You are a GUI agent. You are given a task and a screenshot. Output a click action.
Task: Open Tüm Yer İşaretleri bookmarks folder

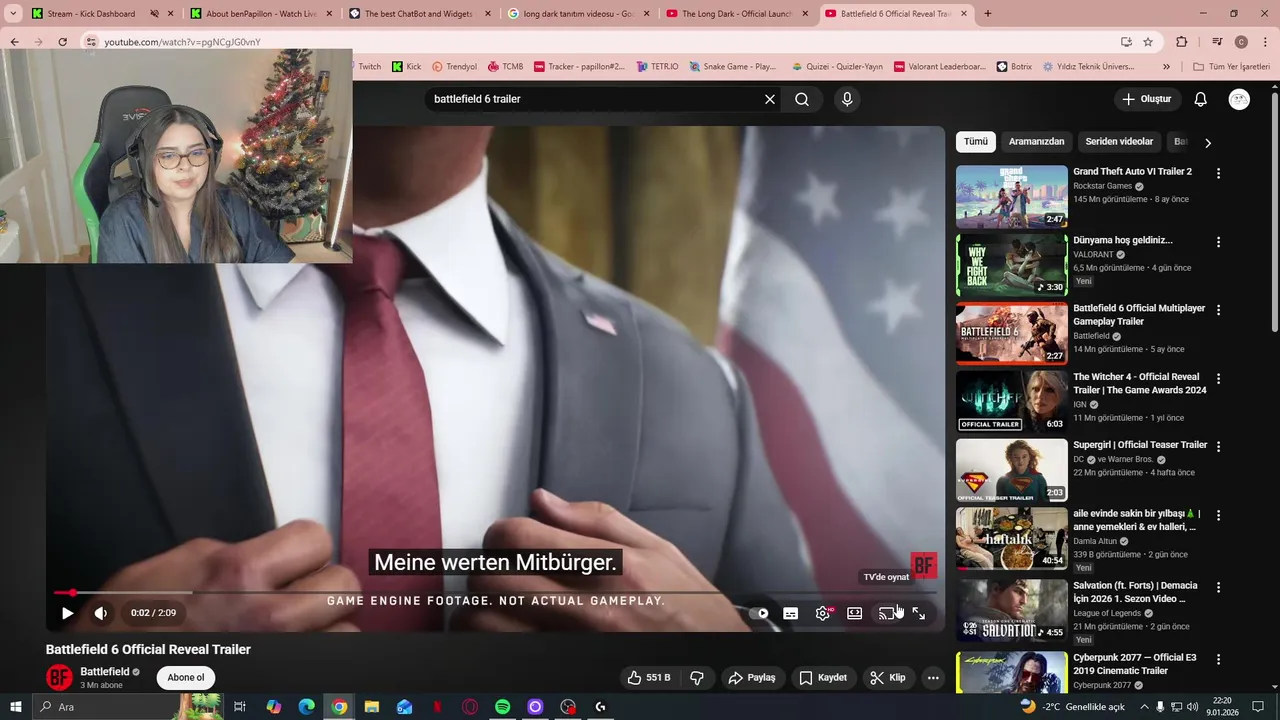[x=1231, y=67]
